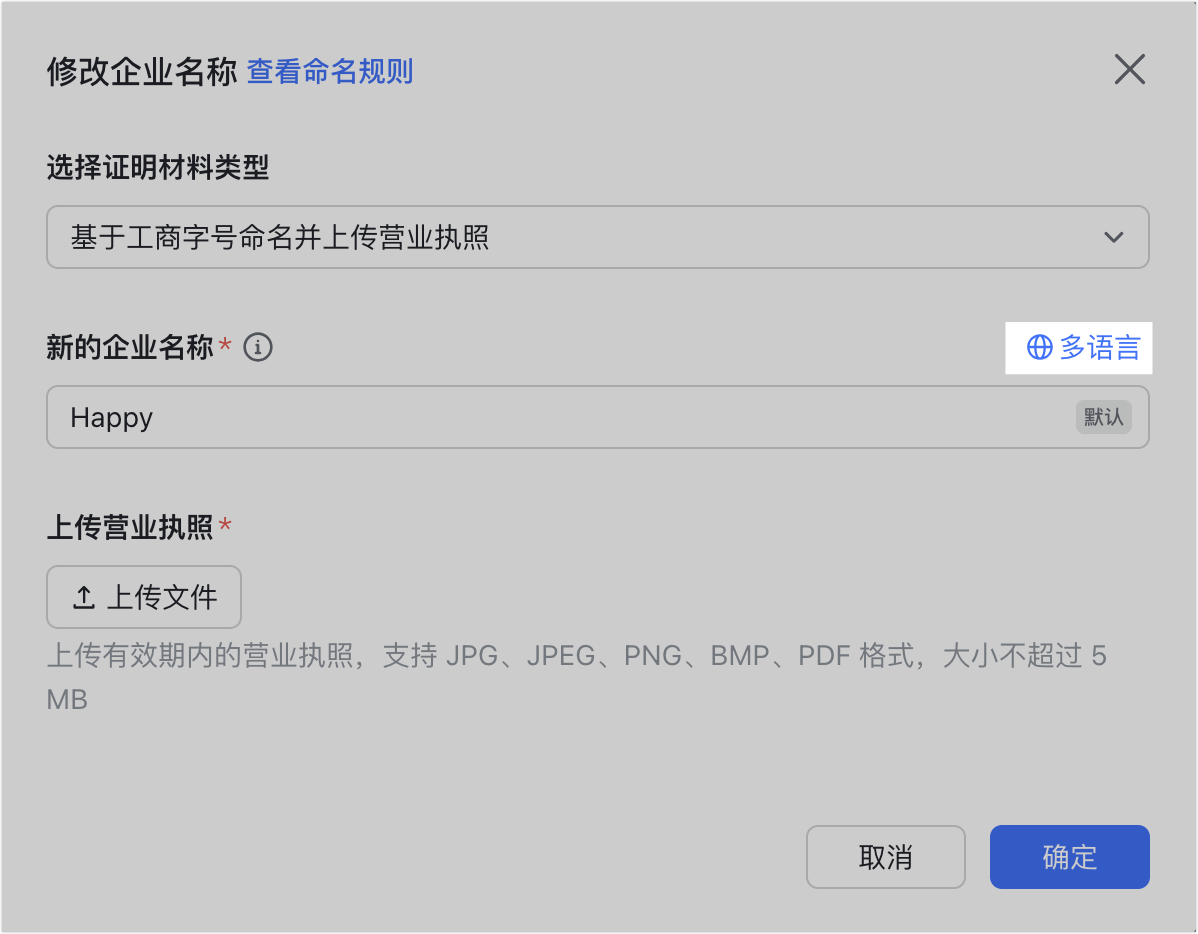This screenshot has height=934, width=1198.
Task: Click the 选择证明材料类型 section label
Action: tap(158, 167)
